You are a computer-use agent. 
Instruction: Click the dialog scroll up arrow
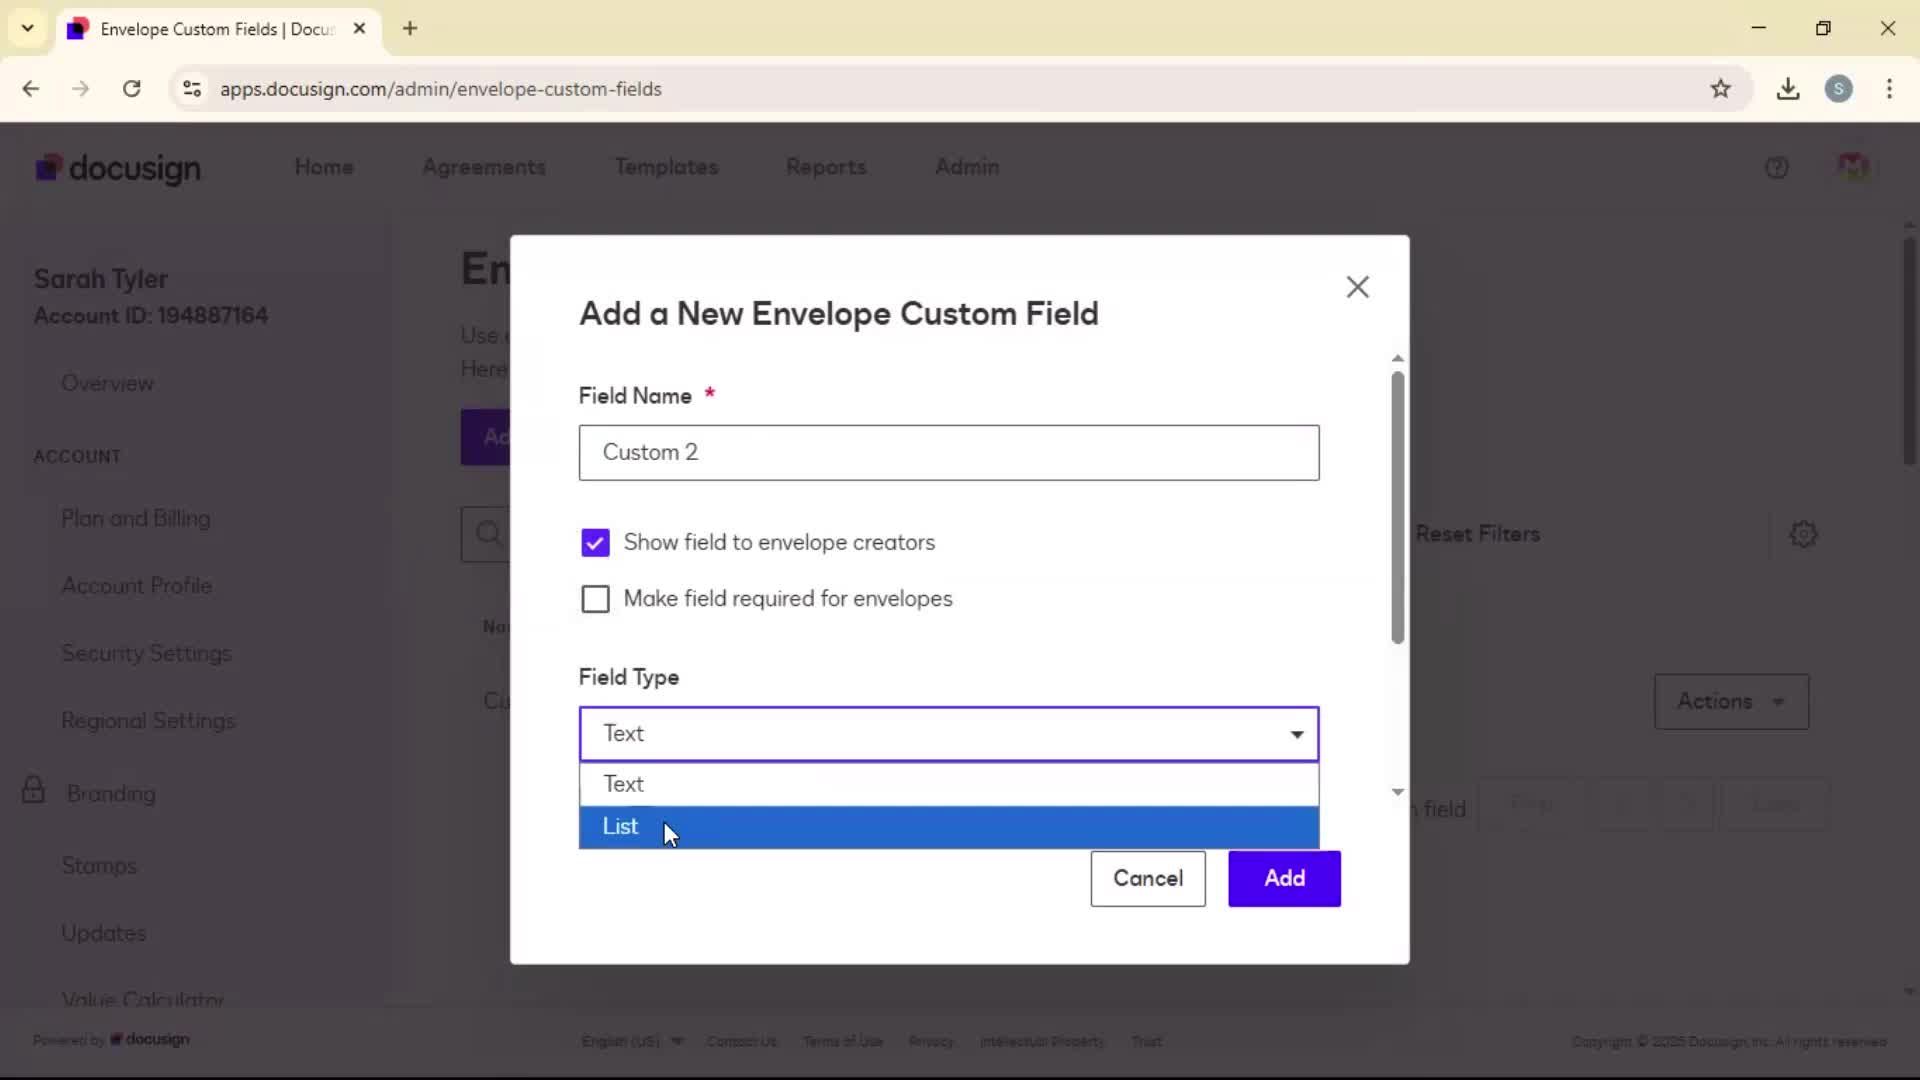1397,358
